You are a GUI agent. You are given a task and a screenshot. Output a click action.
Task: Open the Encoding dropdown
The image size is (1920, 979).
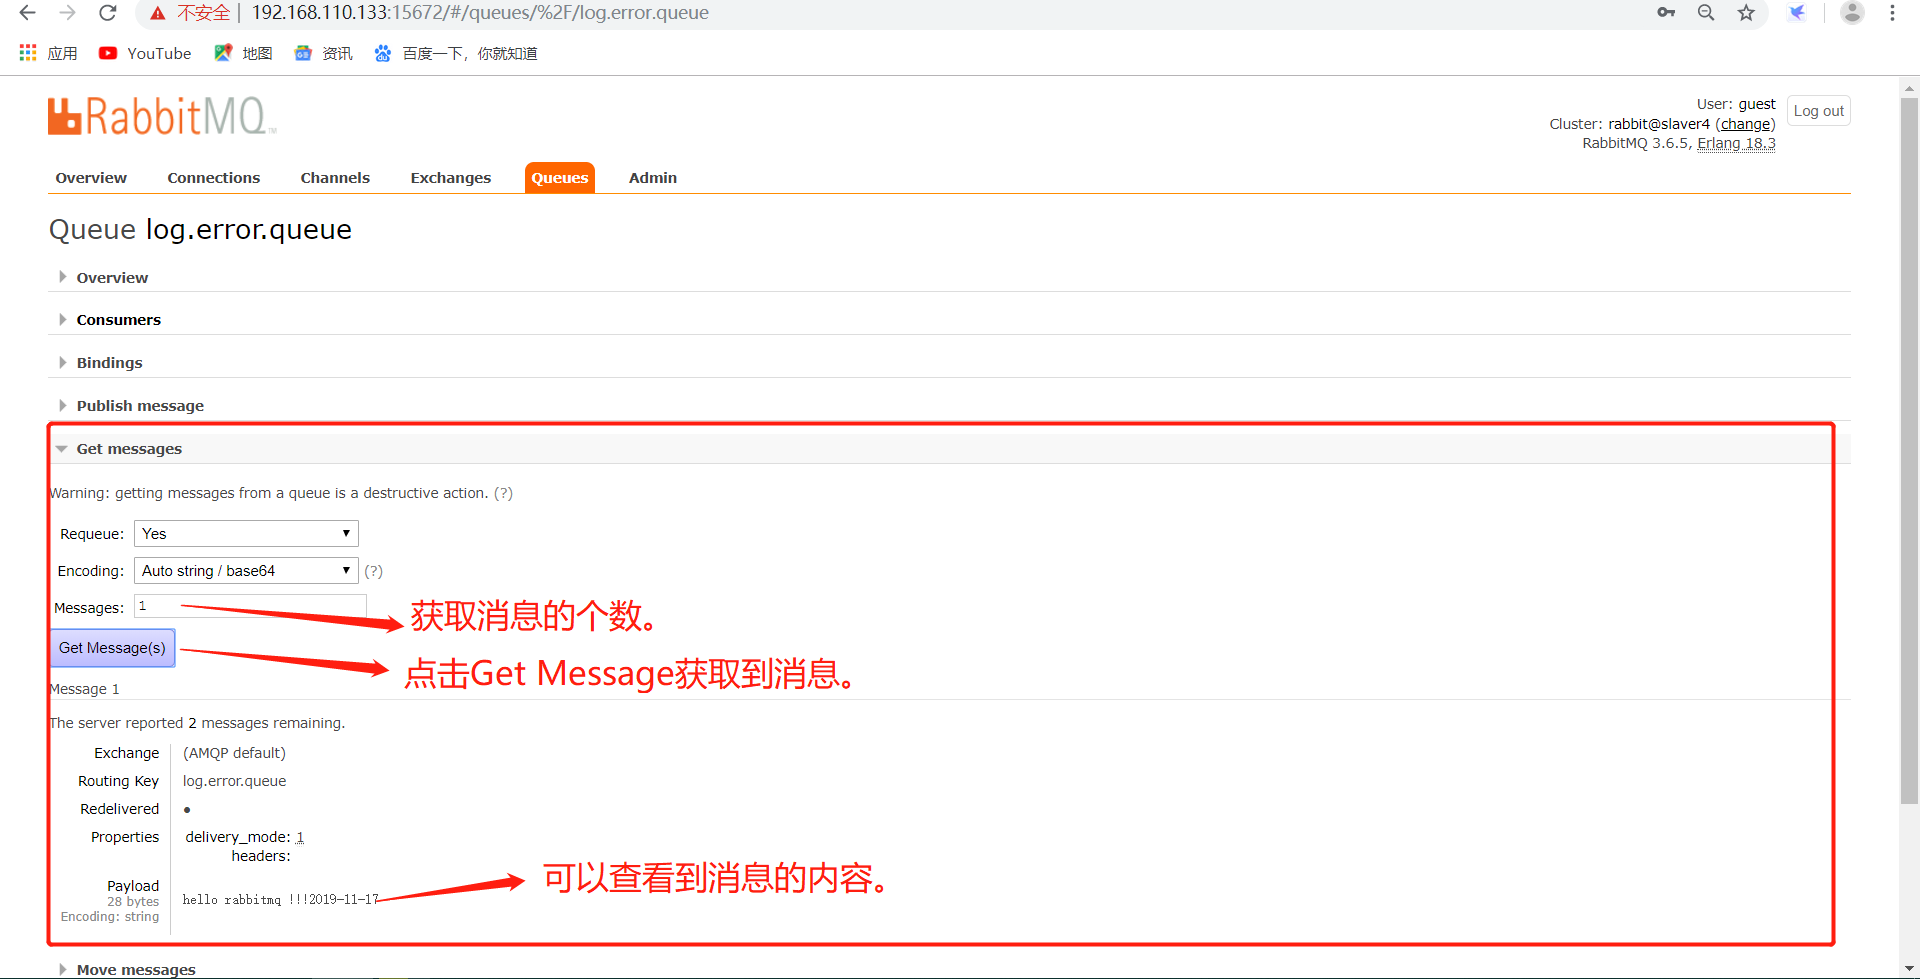[246, 571]
